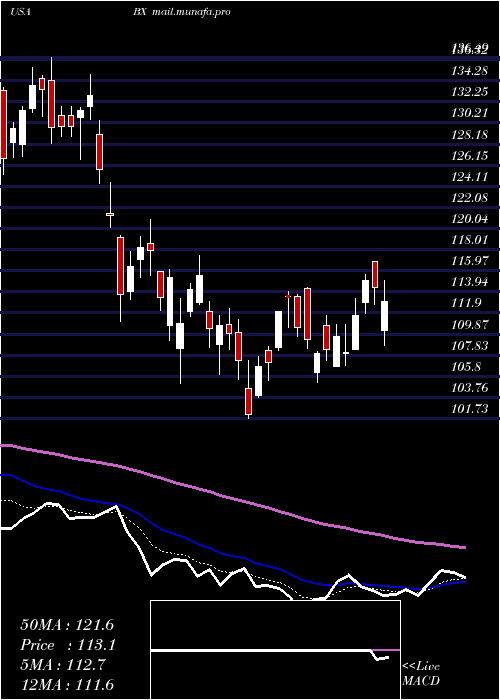This screenshot has height=700, width=500.
Task: Click the 111.9 price axis label
Action: [x=467, y=303]
